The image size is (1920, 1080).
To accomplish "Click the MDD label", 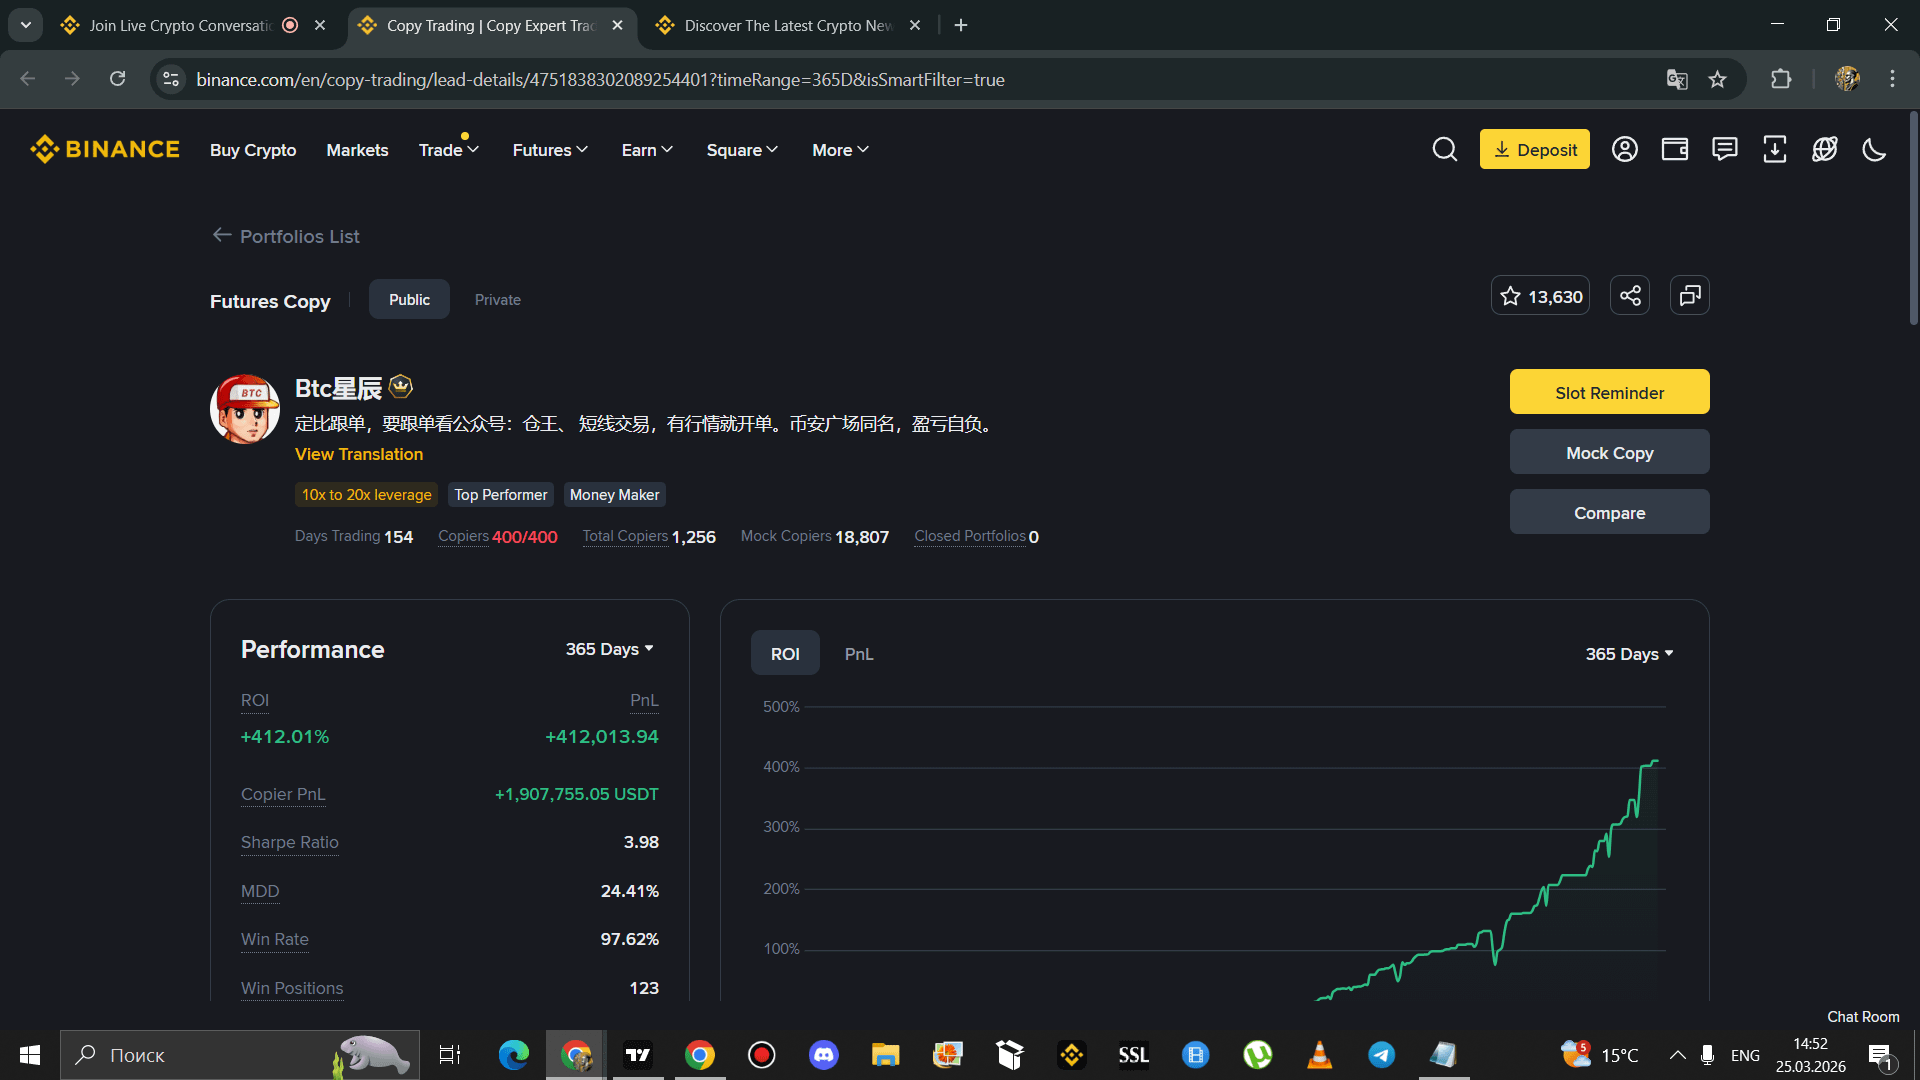I will click(x=260, y=891).
